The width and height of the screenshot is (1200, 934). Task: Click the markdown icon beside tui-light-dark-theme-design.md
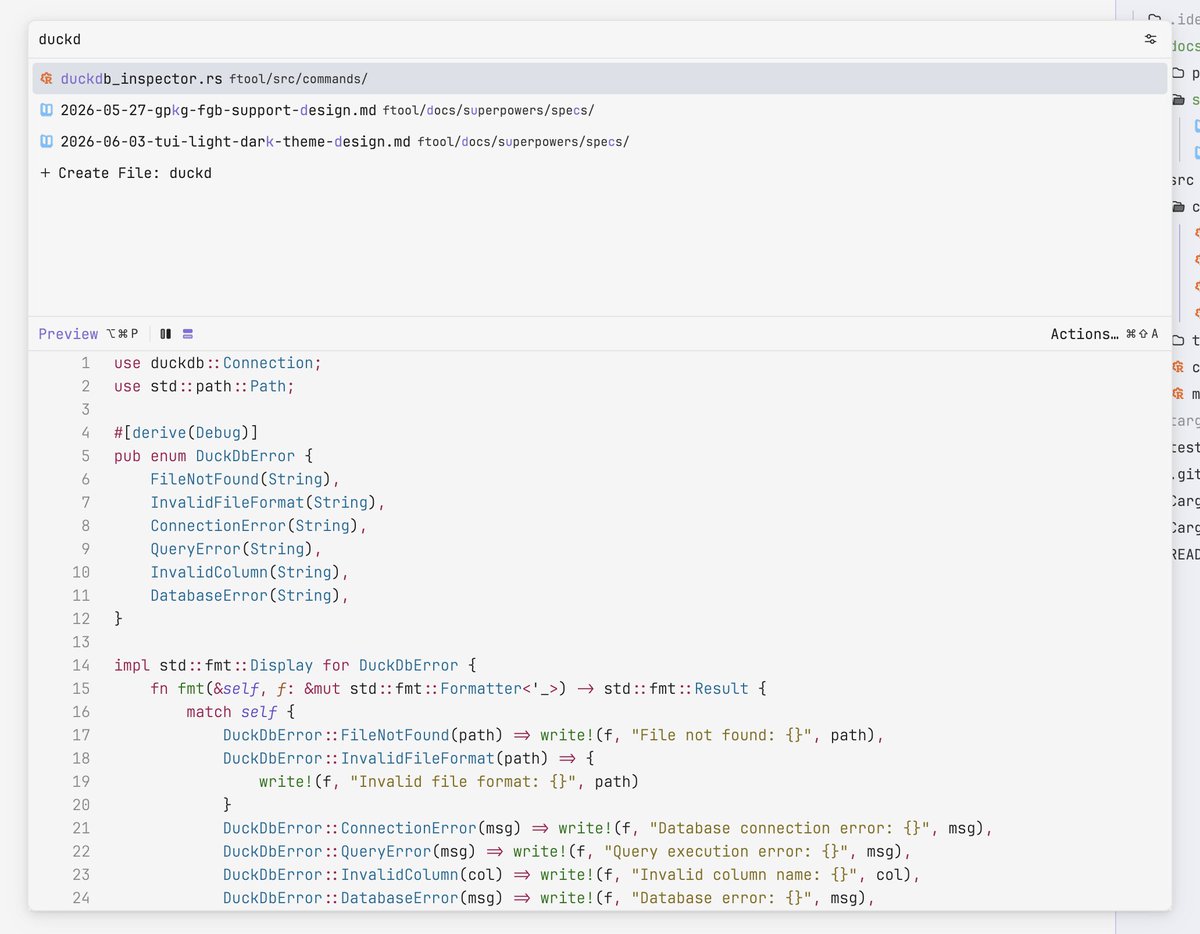[46, 141]
